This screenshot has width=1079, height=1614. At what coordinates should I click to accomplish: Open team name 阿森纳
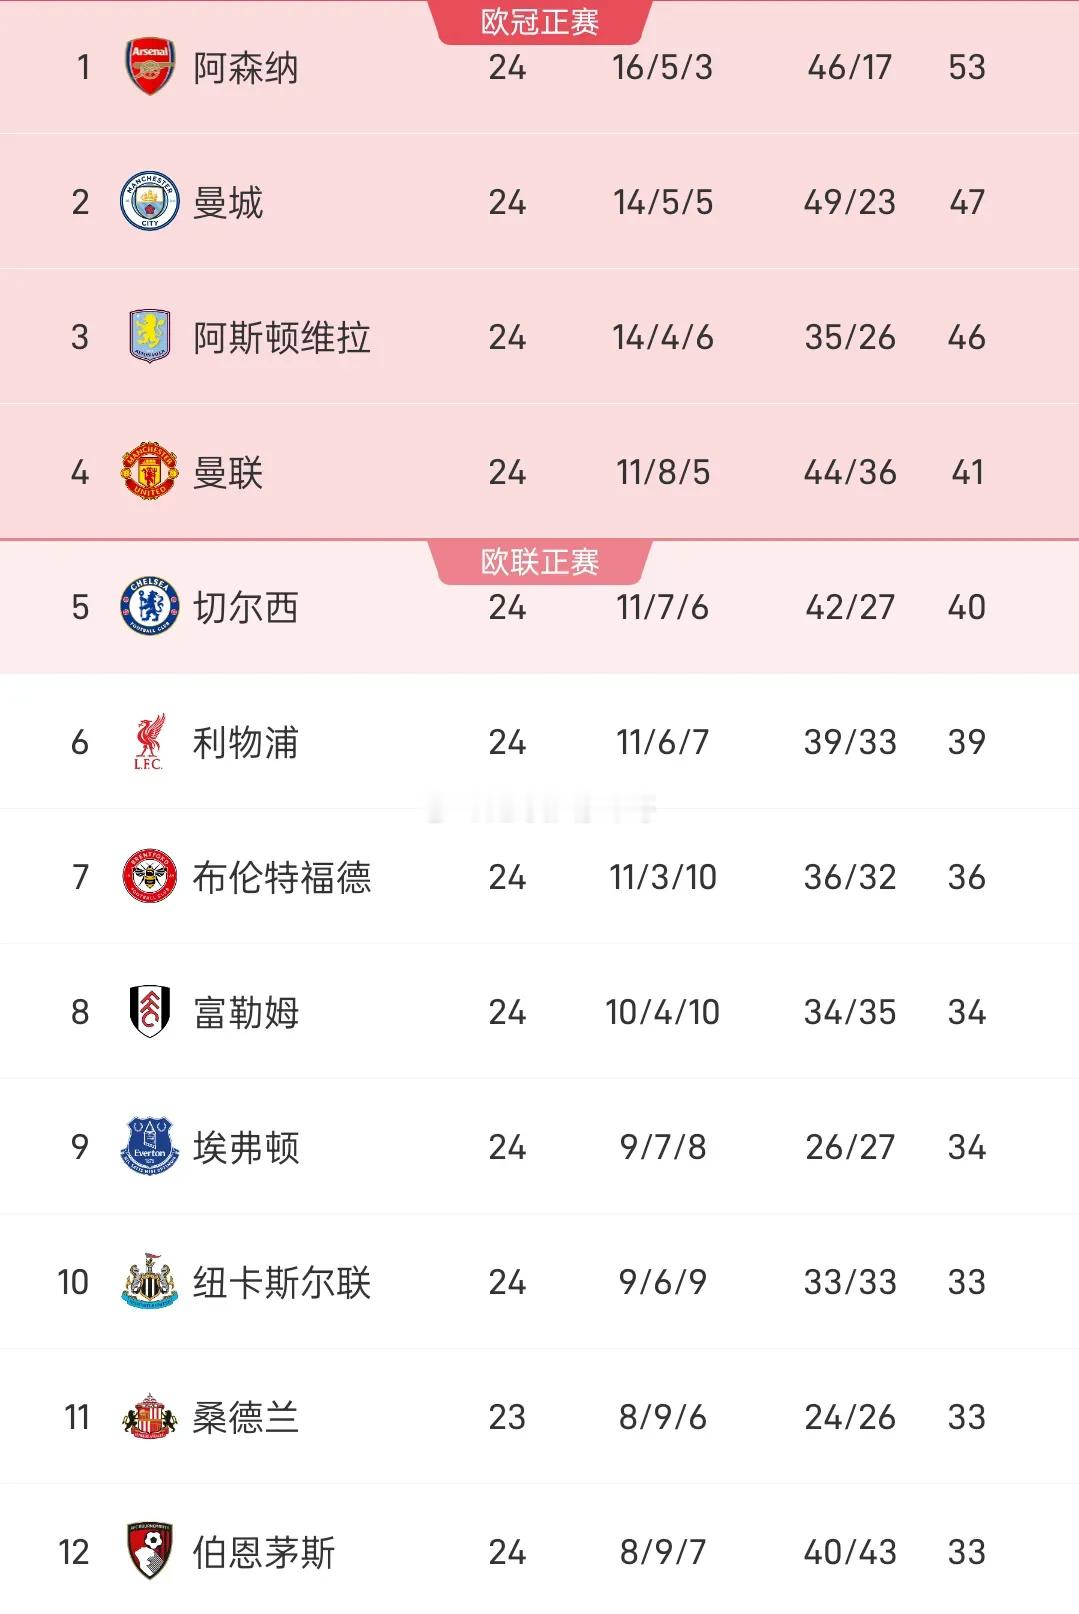pyautogui.click(x=246, y=68)
